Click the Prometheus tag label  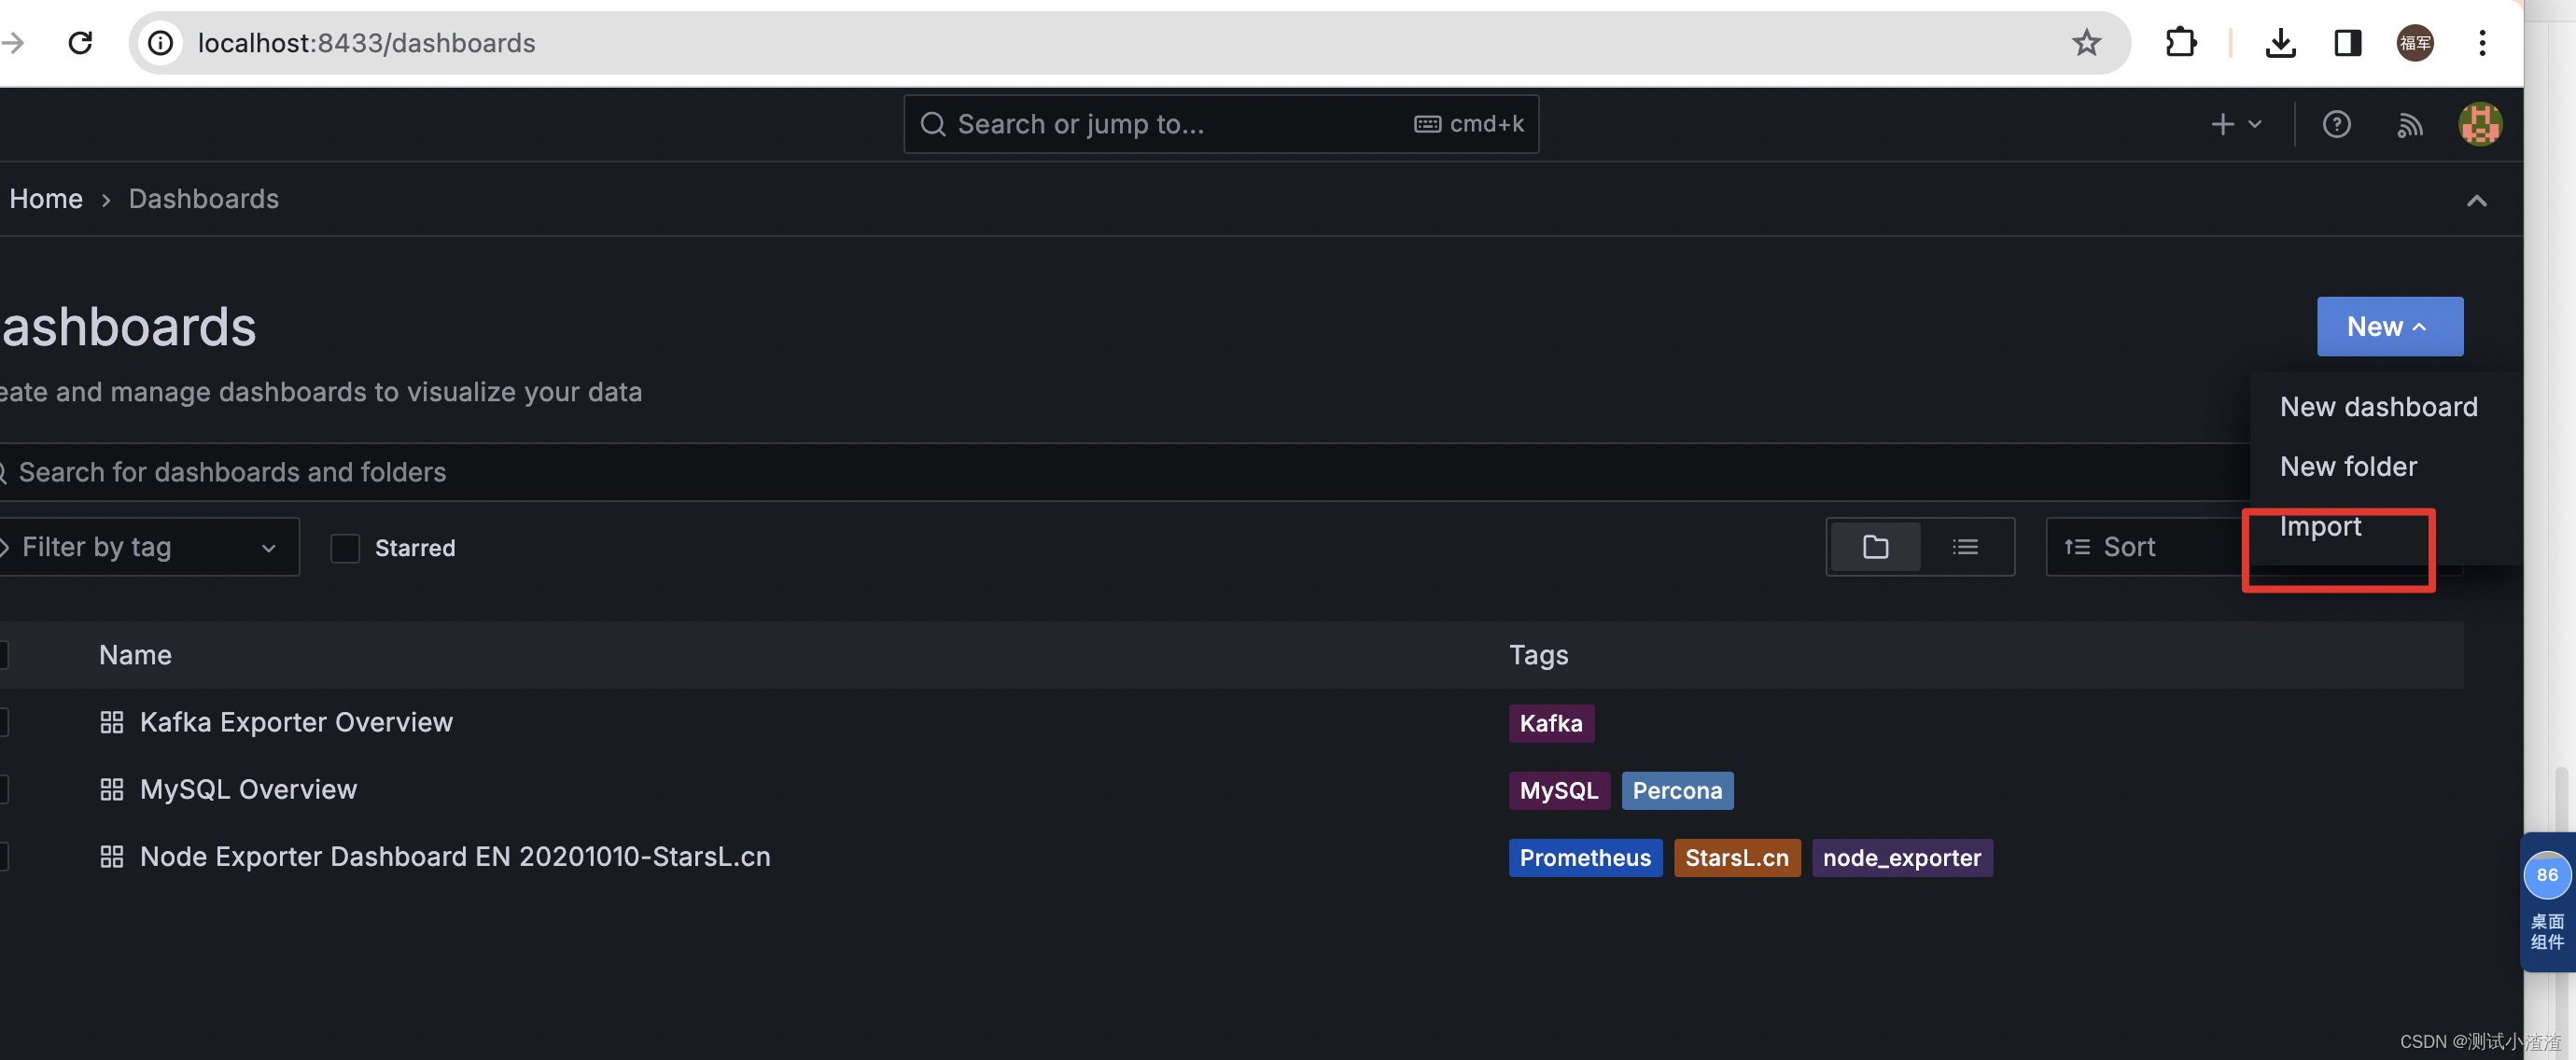(x=1584, y=858)
